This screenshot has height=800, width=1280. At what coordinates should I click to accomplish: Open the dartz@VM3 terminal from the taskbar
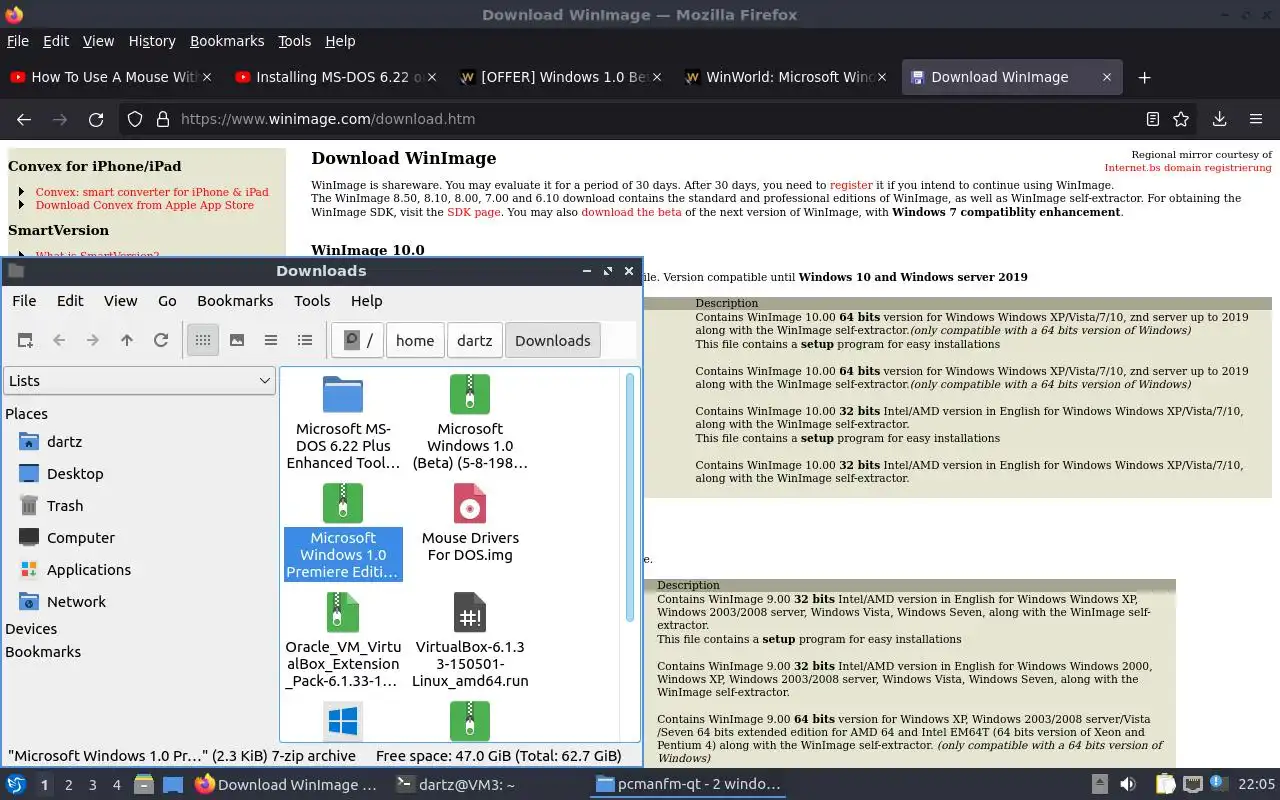point(455,785)
